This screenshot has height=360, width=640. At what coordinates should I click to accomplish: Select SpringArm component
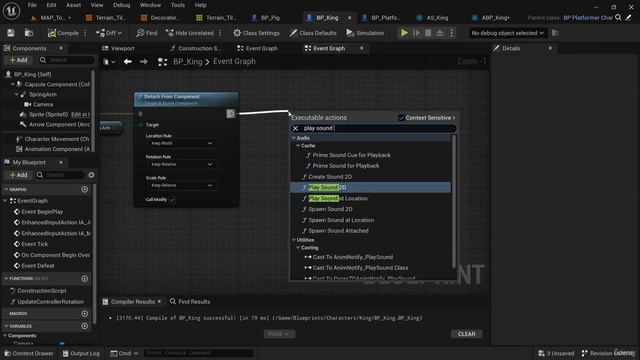coord(42,94)
